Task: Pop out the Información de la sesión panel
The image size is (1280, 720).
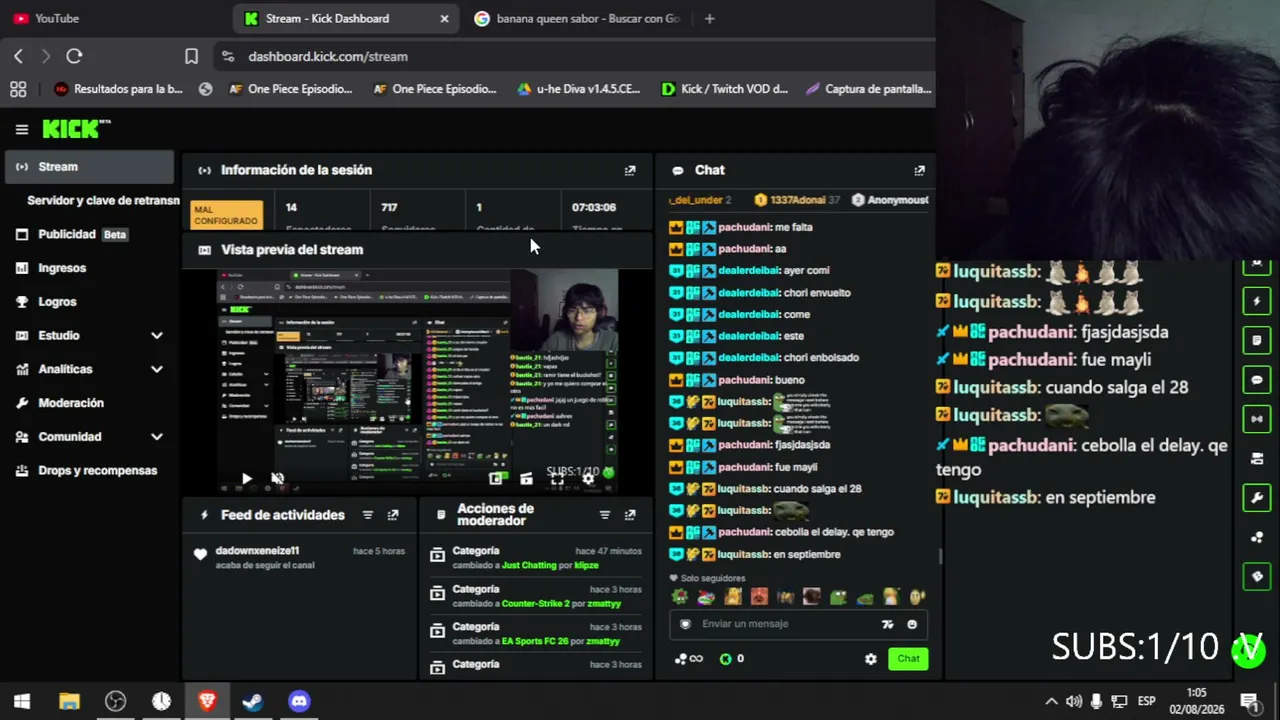Action: point(630,171)
